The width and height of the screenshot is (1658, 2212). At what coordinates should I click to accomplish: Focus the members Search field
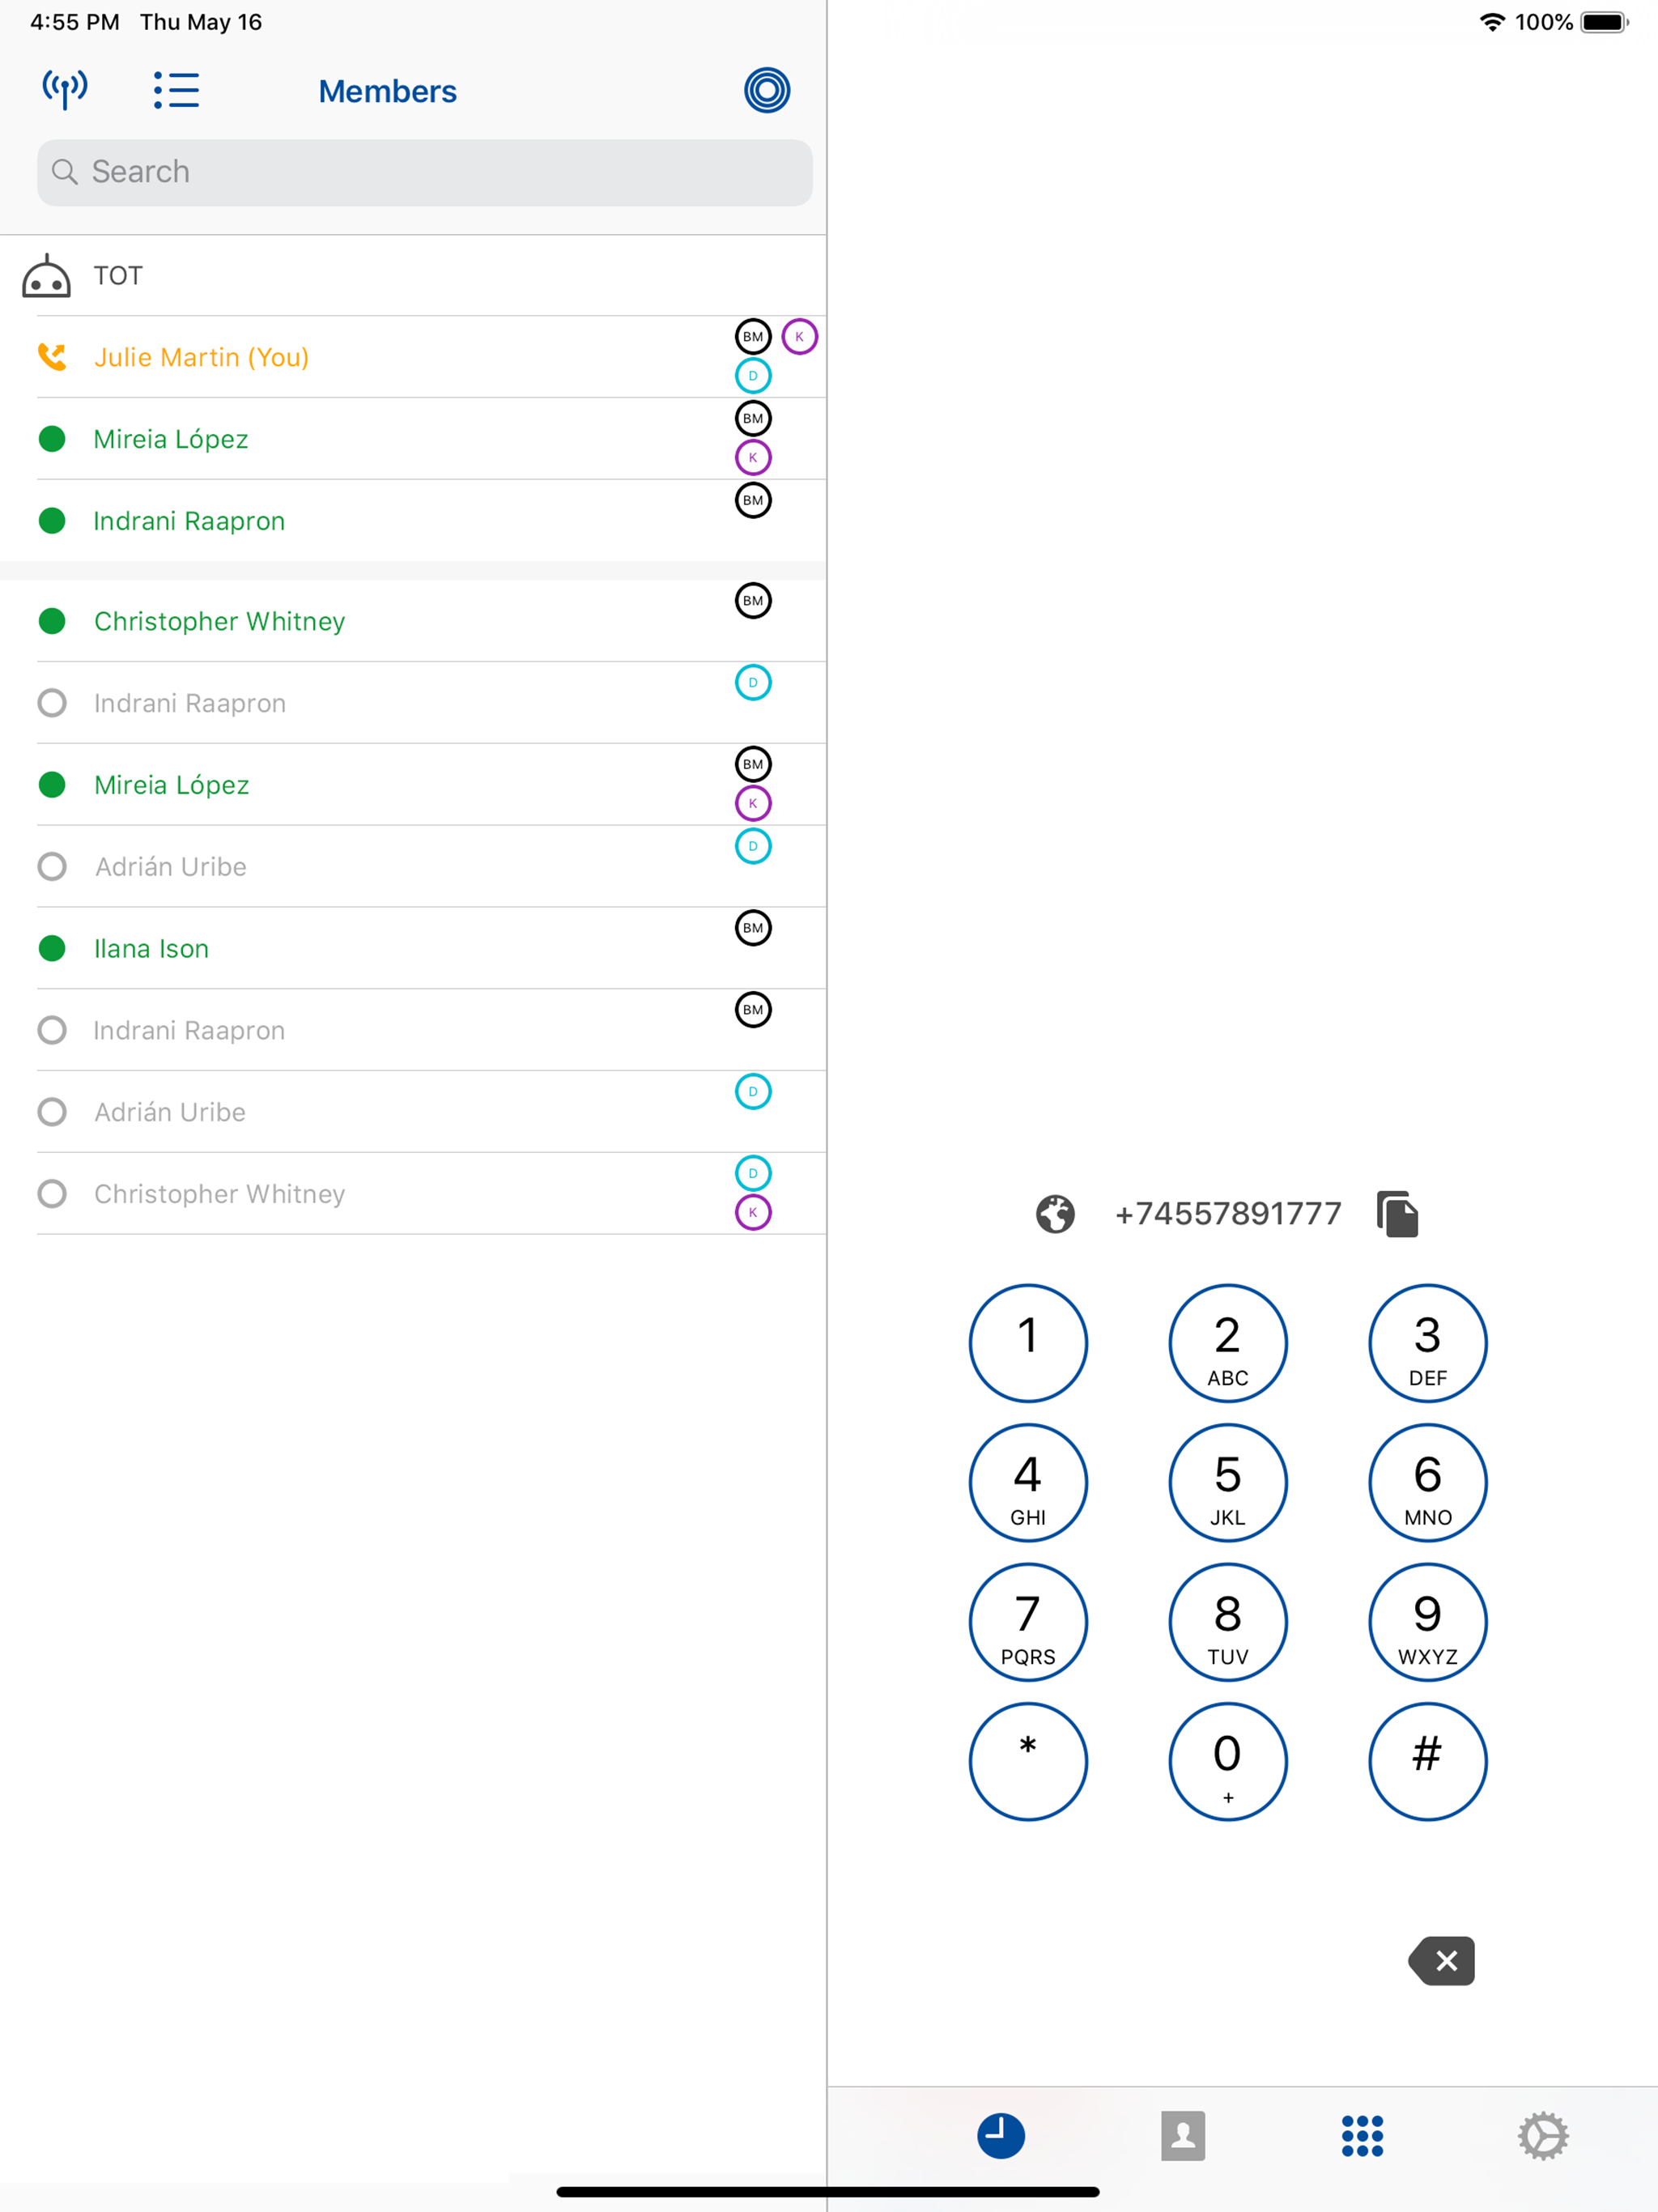tap(425, 172)
